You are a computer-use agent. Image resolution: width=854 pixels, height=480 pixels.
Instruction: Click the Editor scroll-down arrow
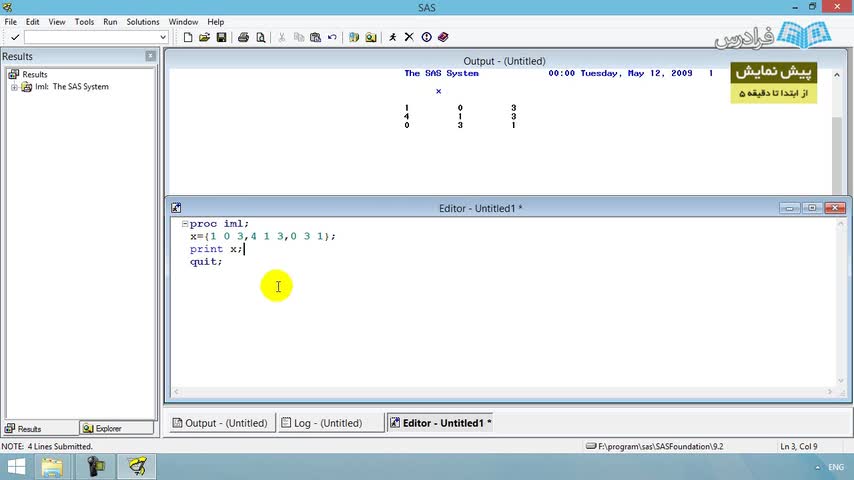point(841,381)
